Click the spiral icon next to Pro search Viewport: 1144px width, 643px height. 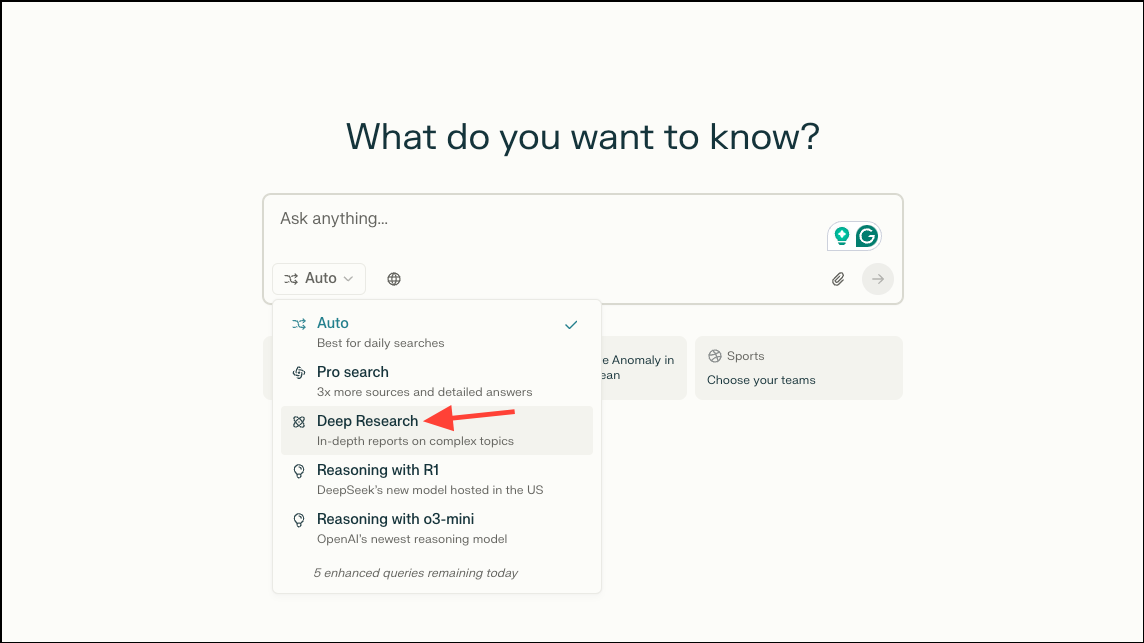(298, 372)
